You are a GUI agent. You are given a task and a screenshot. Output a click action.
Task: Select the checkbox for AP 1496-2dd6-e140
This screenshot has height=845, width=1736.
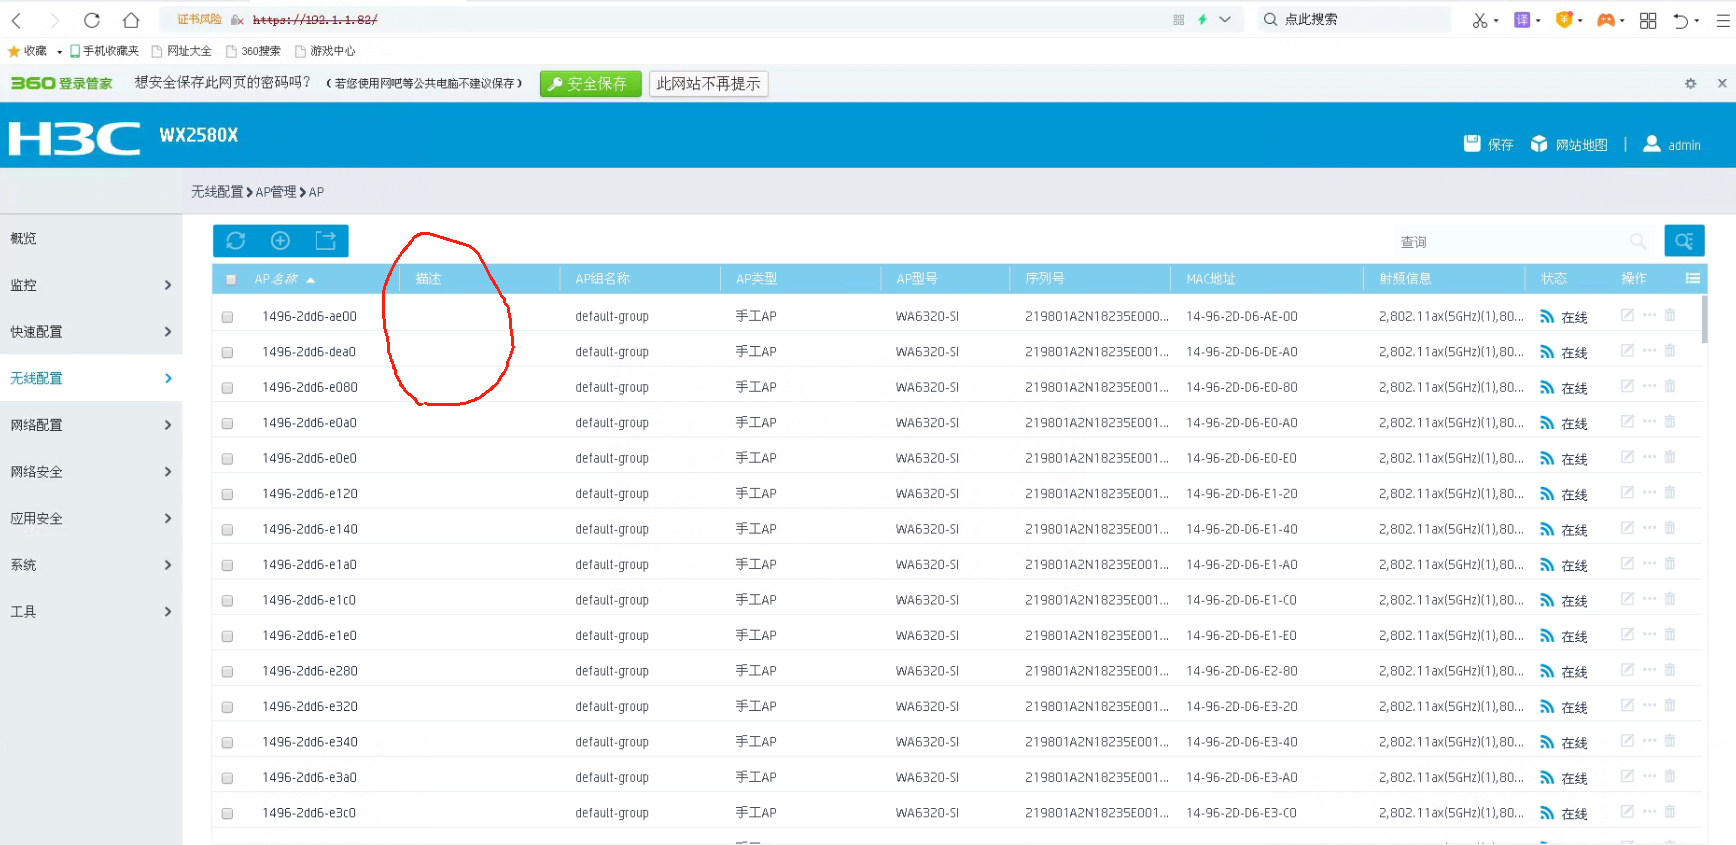click(228, 530)
